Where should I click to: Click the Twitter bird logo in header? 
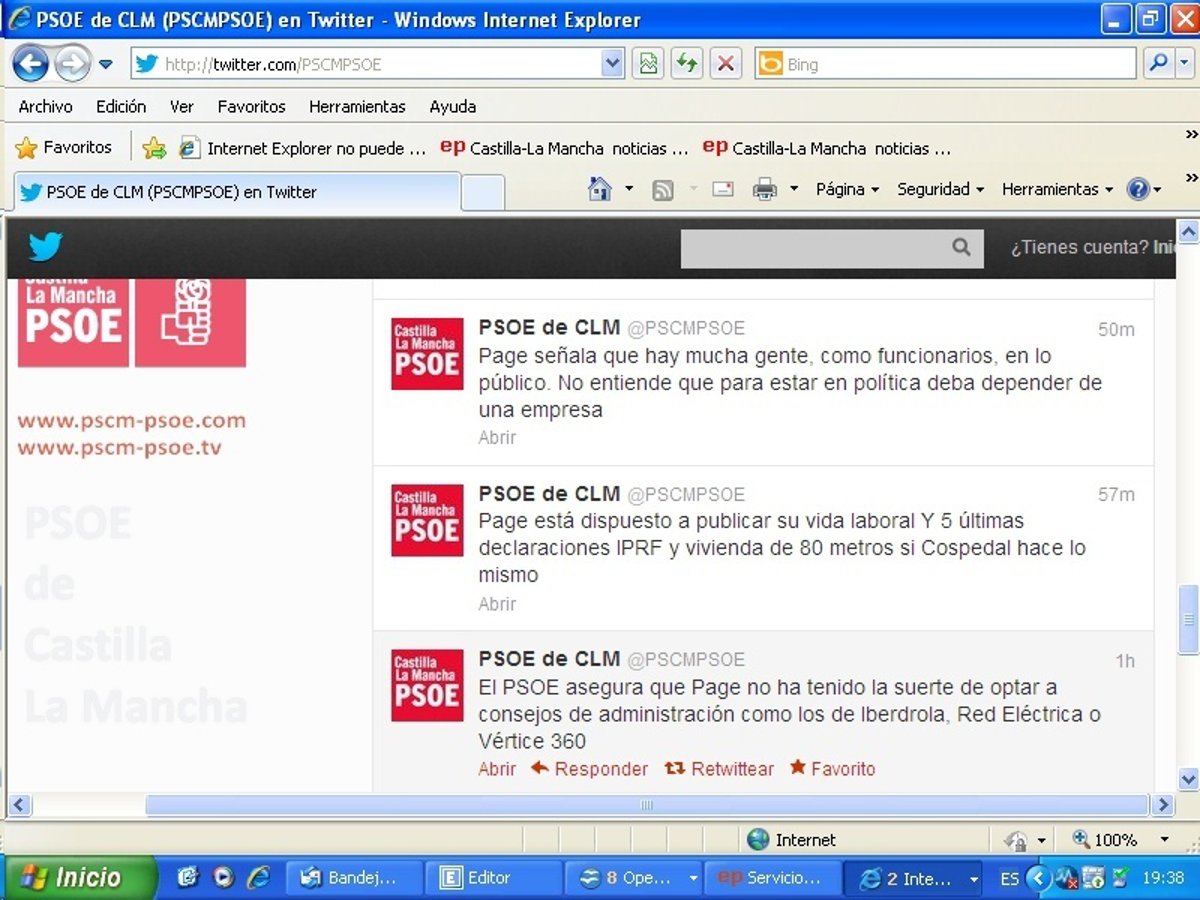pos(45,246)
